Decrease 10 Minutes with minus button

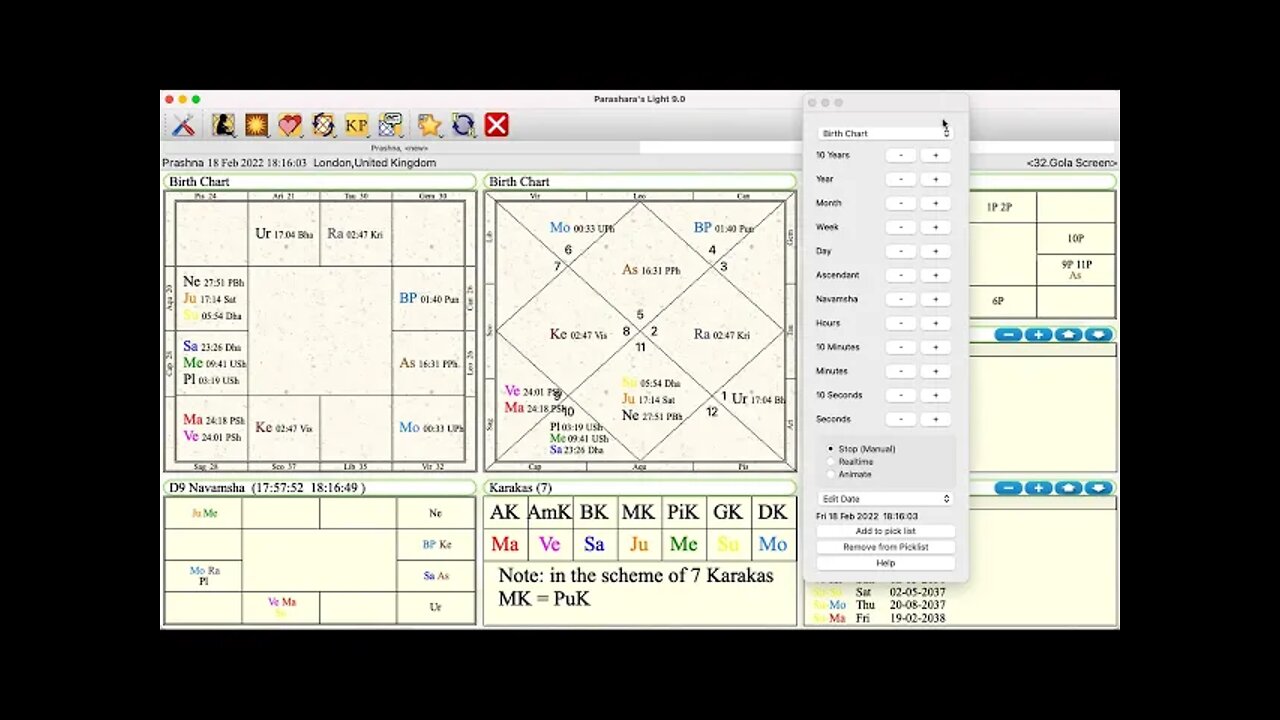[x=901, y=347]
